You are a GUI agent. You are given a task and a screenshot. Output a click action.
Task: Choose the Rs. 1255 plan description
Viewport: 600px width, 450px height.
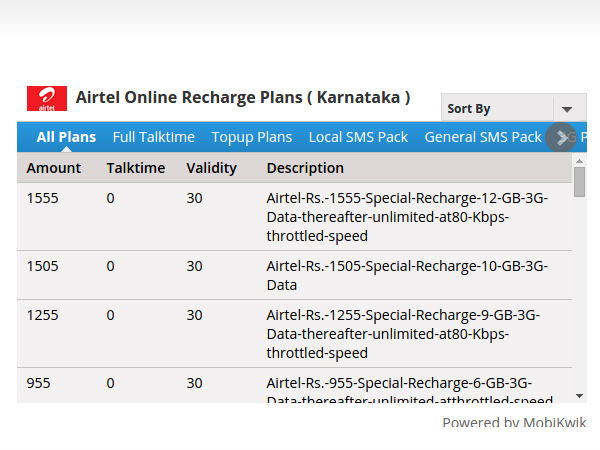(402, 334)
